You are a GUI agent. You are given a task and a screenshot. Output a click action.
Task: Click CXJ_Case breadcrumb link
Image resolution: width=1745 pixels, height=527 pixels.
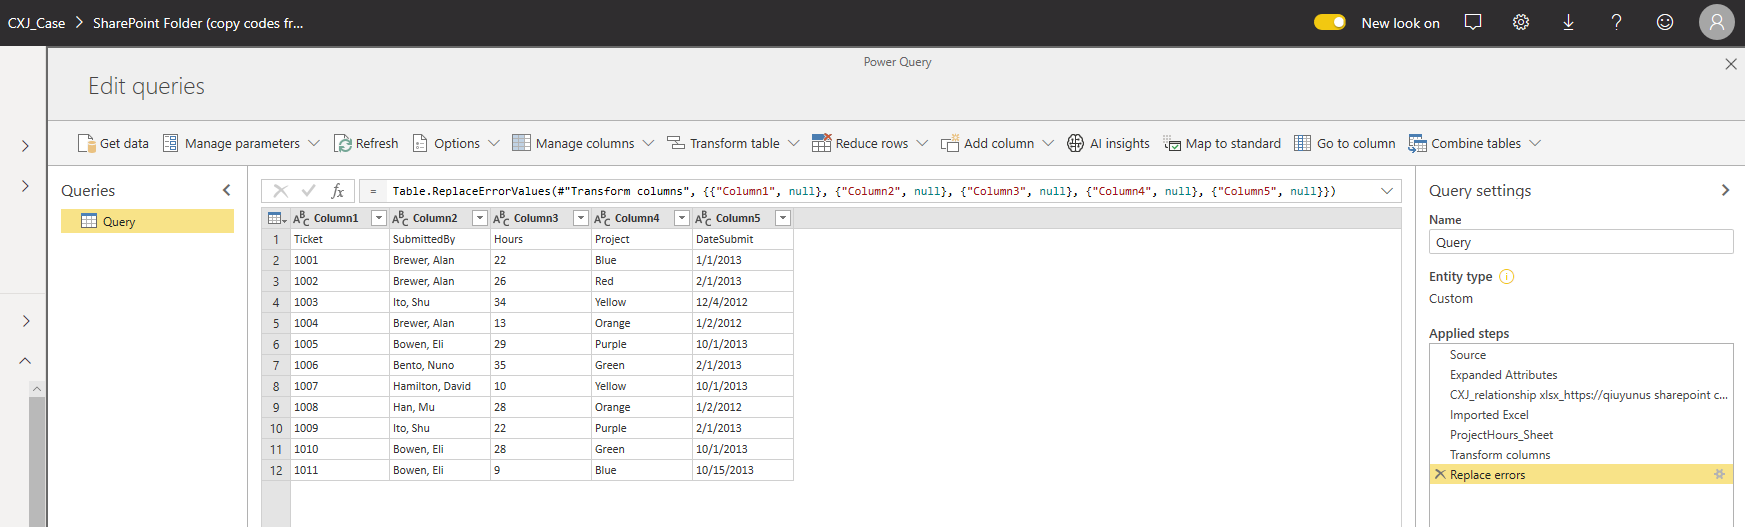click(36, 23)
